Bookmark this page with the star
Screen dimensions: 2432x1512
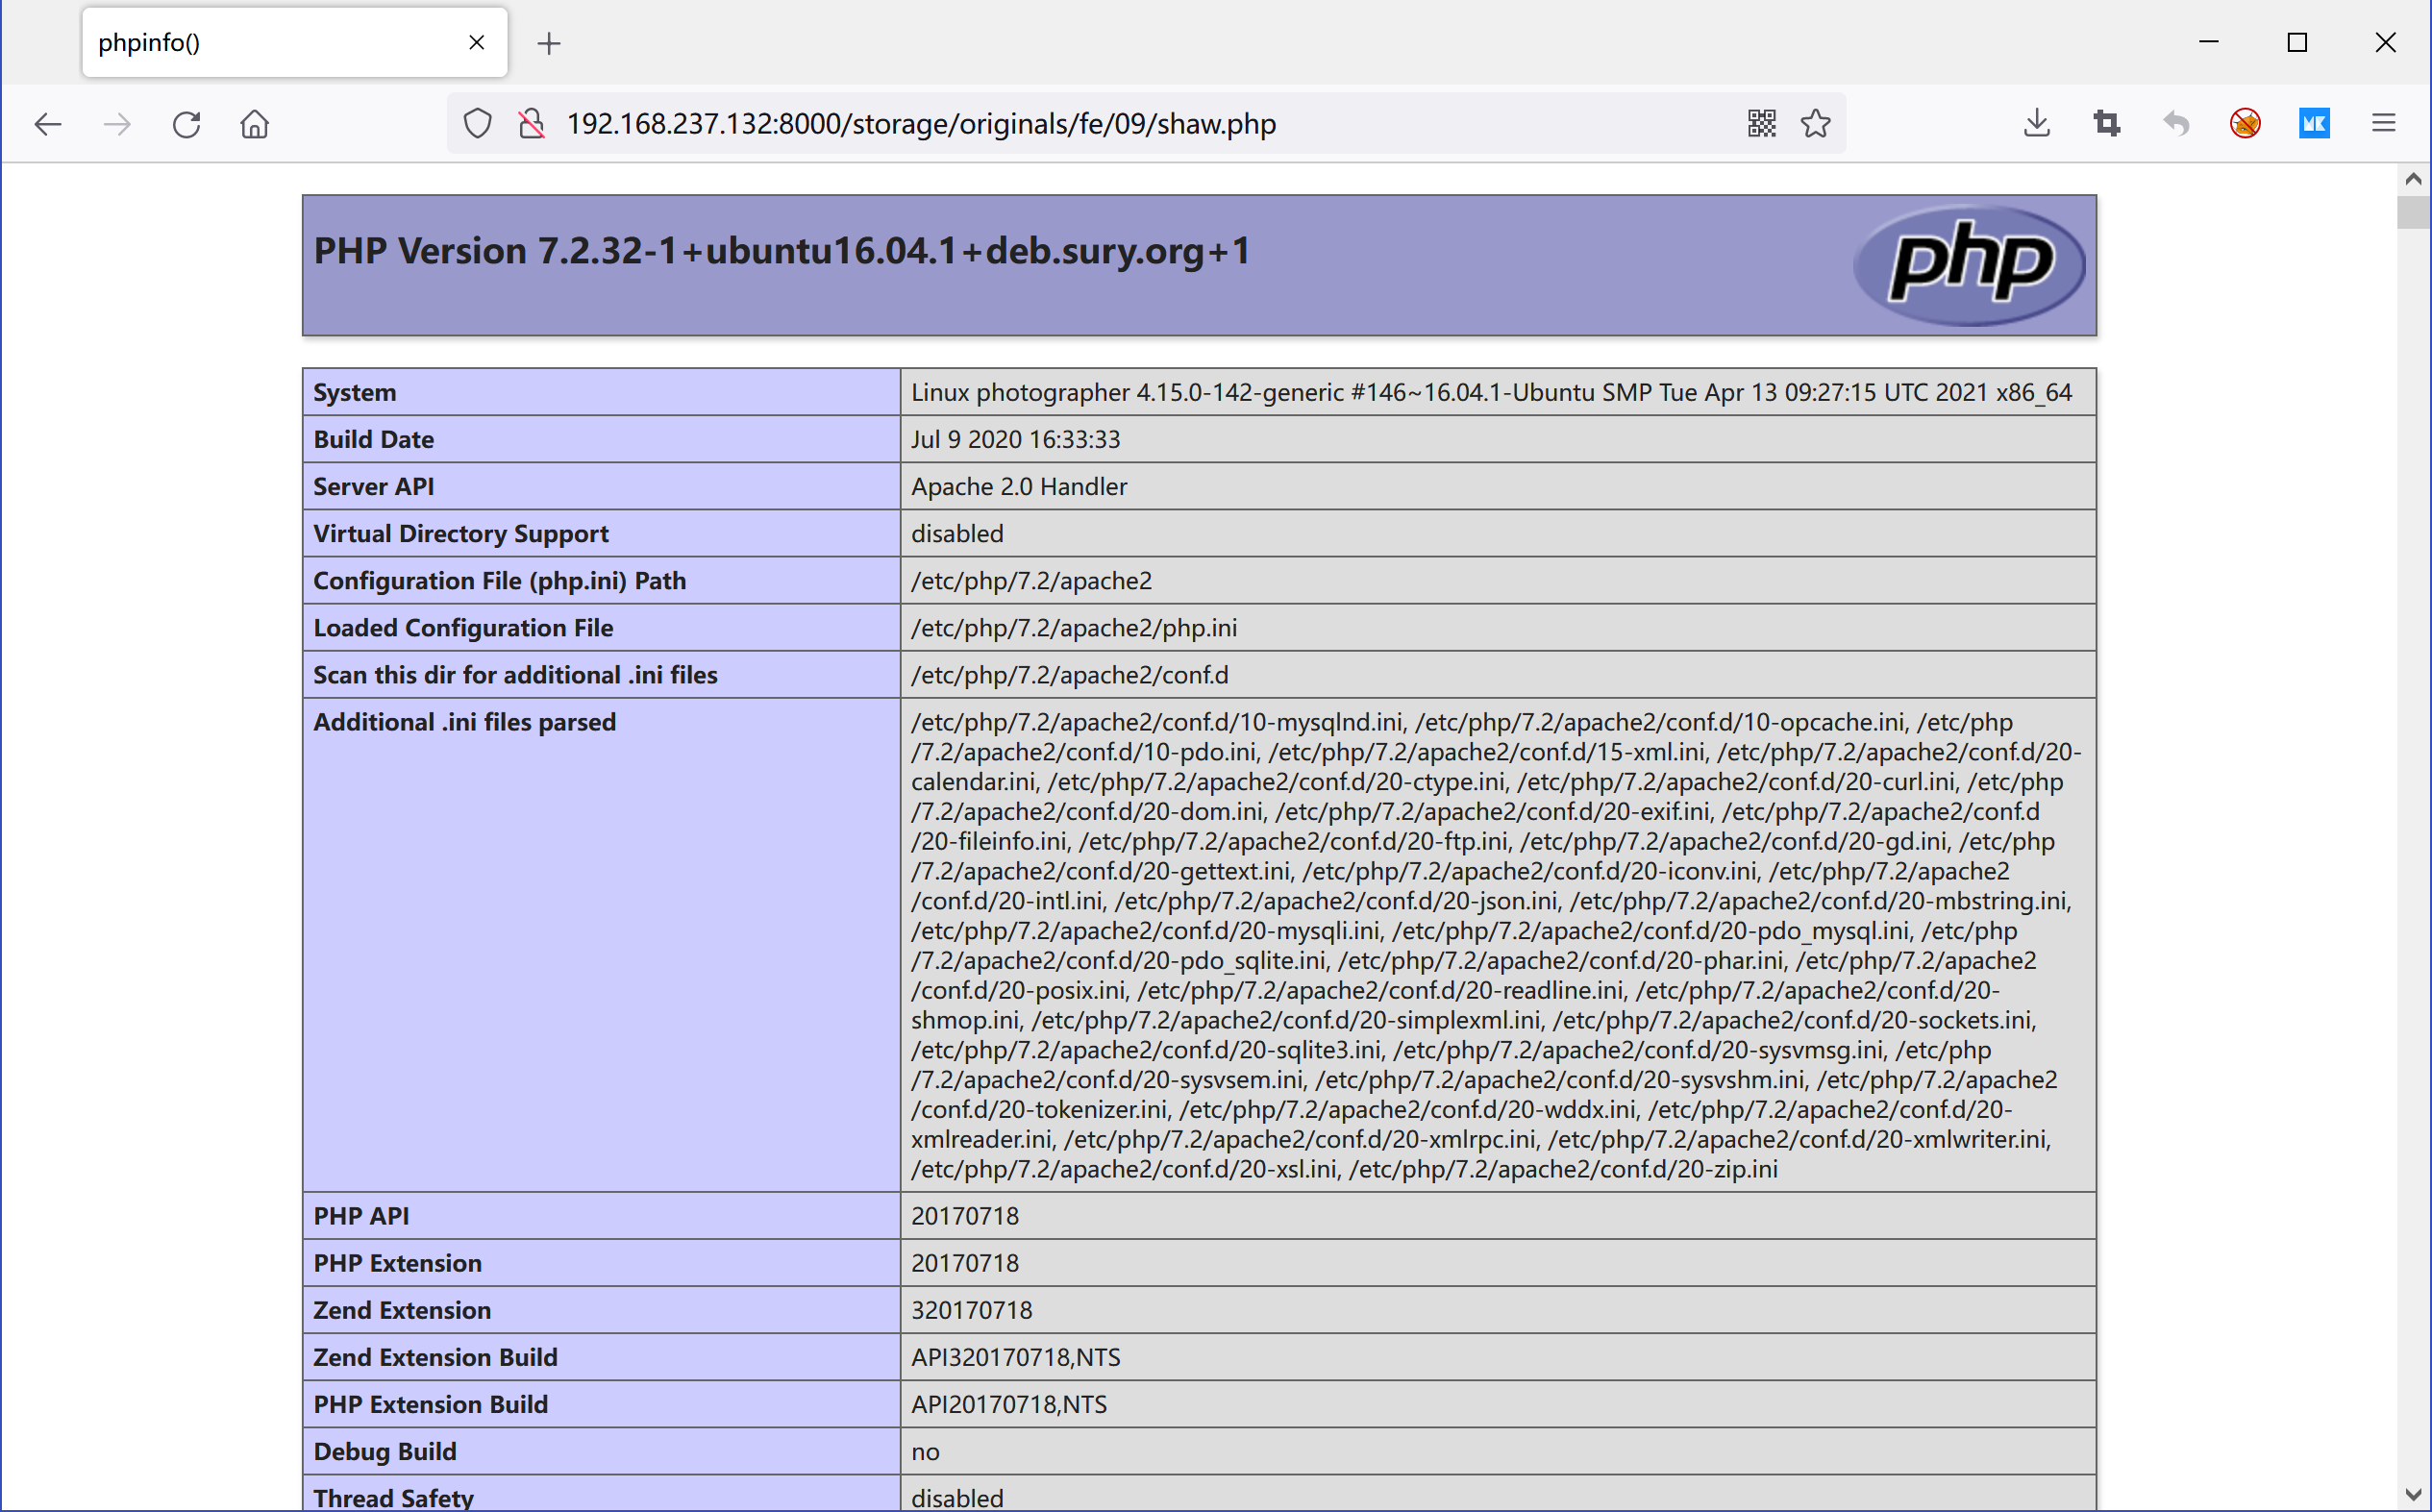[x=1816, y=124]
